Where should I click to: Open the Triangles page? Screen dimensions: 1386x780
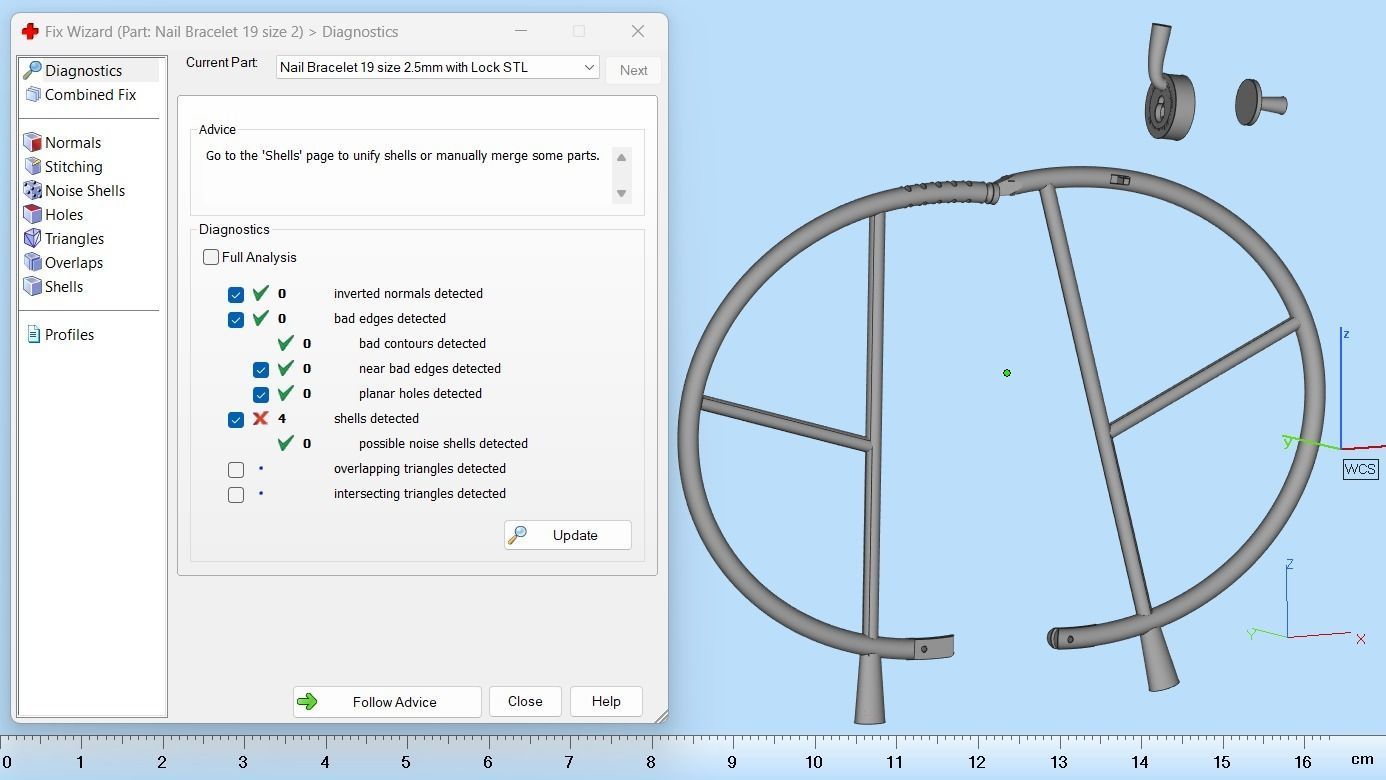(74, 238)
